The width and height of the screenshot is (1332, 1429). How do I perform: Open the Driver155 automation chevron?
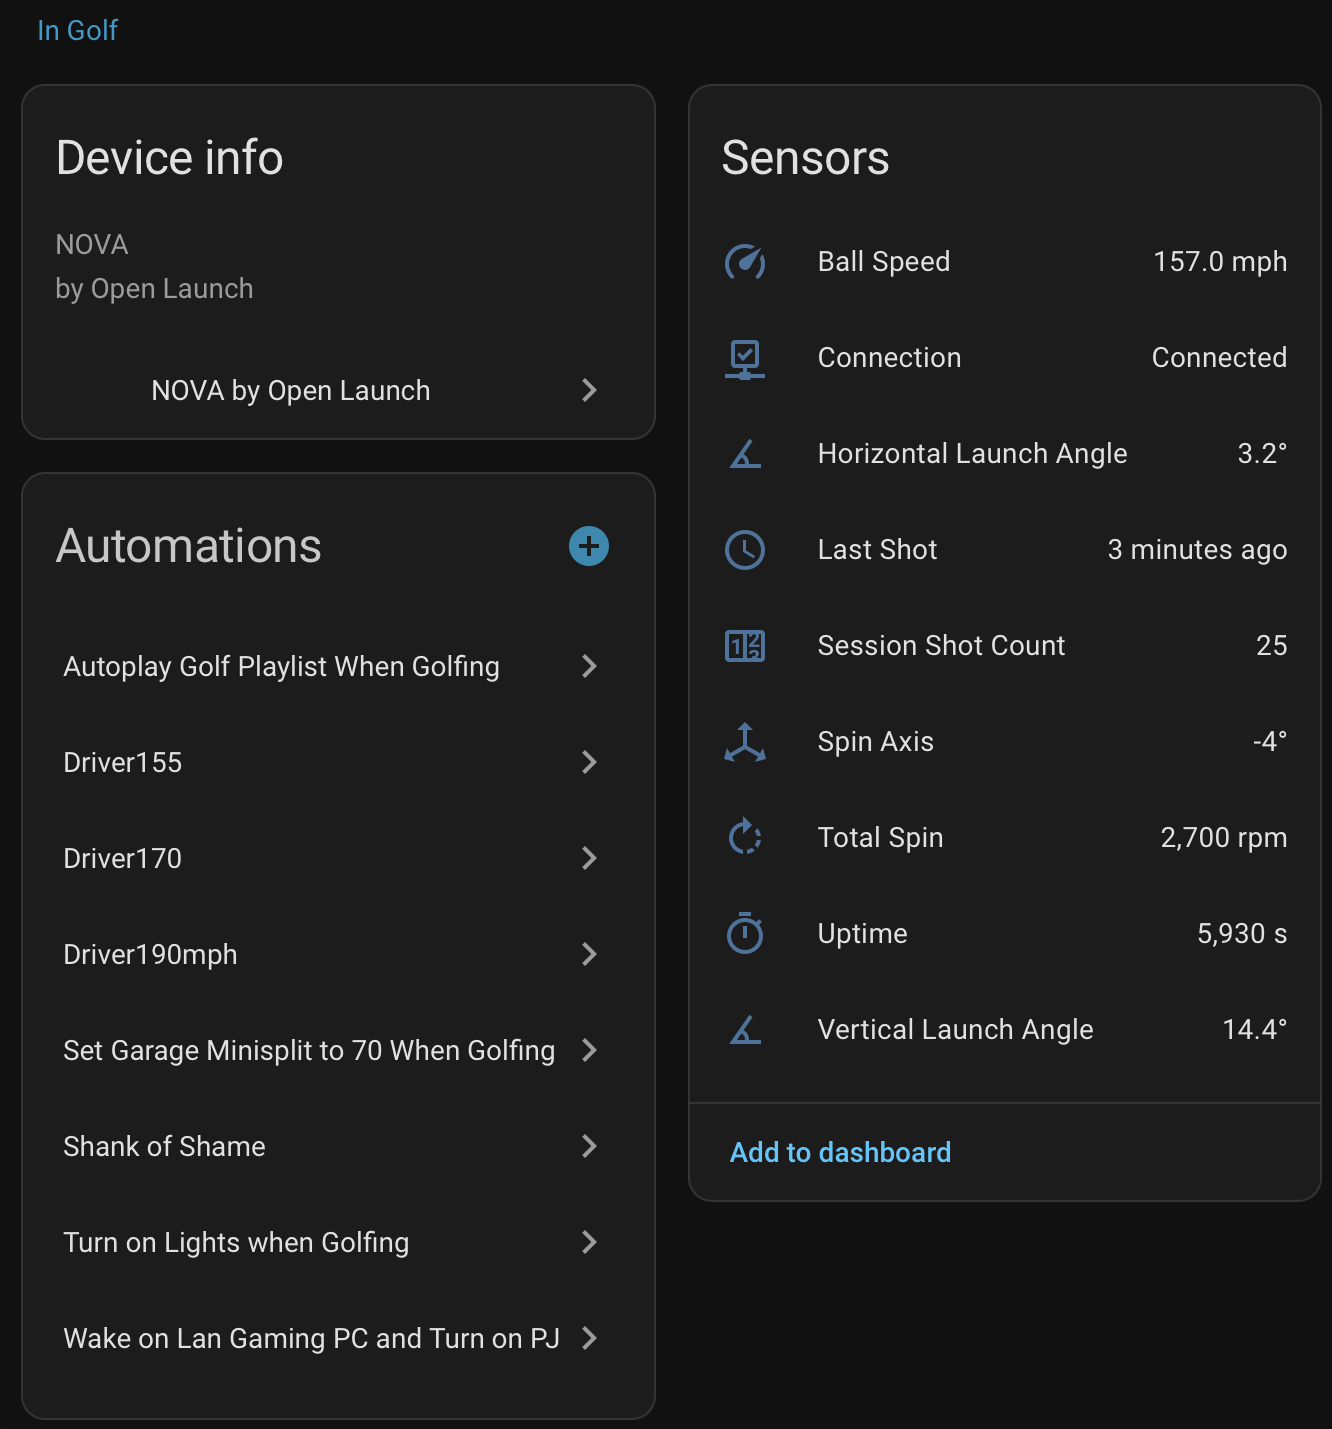589,762
